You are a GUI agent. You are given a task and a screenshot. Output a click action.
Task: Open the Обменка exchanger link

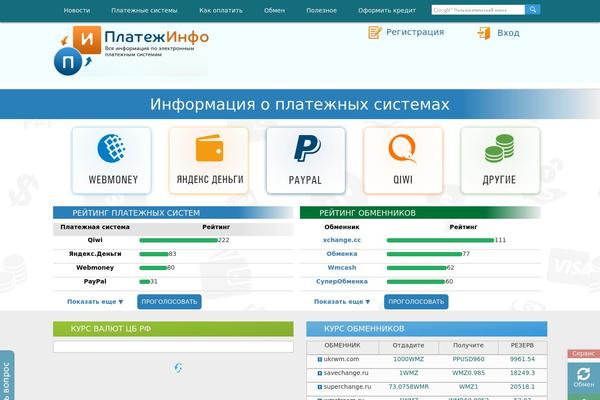pos(342,254)
